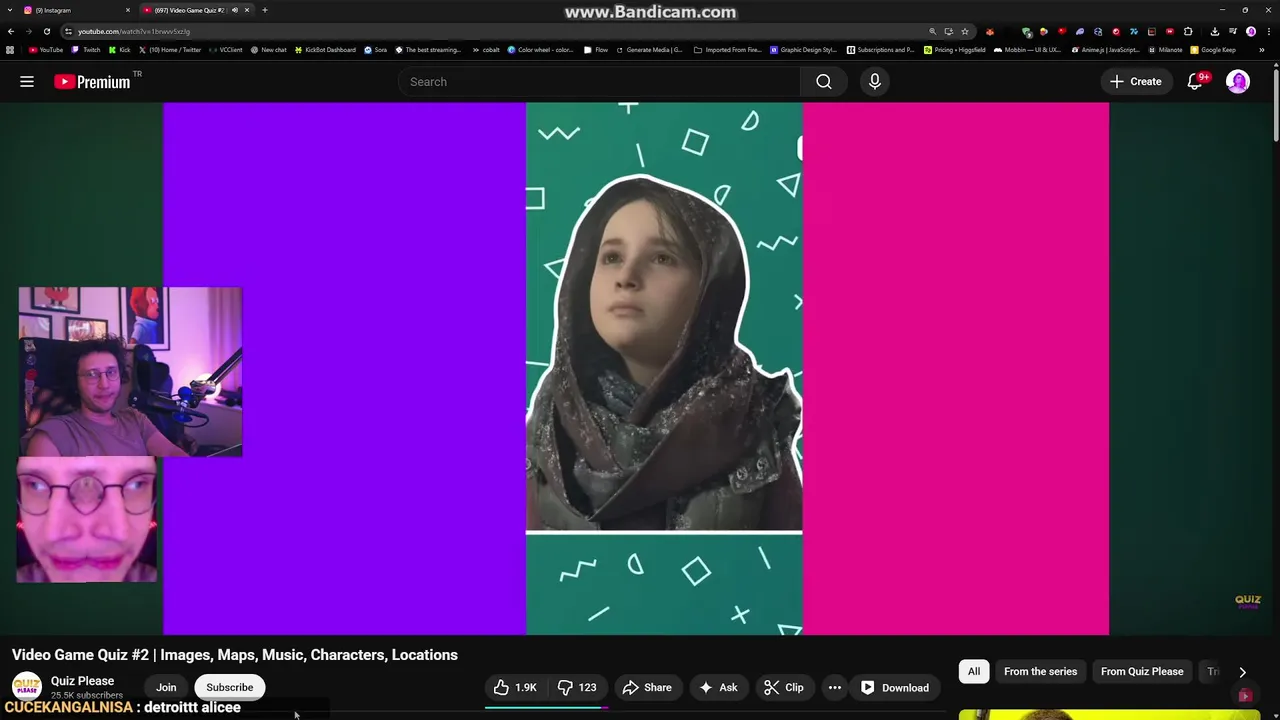Close the Instagram tab
This screenshot has height=720, width=1280.
coord(128,10)
